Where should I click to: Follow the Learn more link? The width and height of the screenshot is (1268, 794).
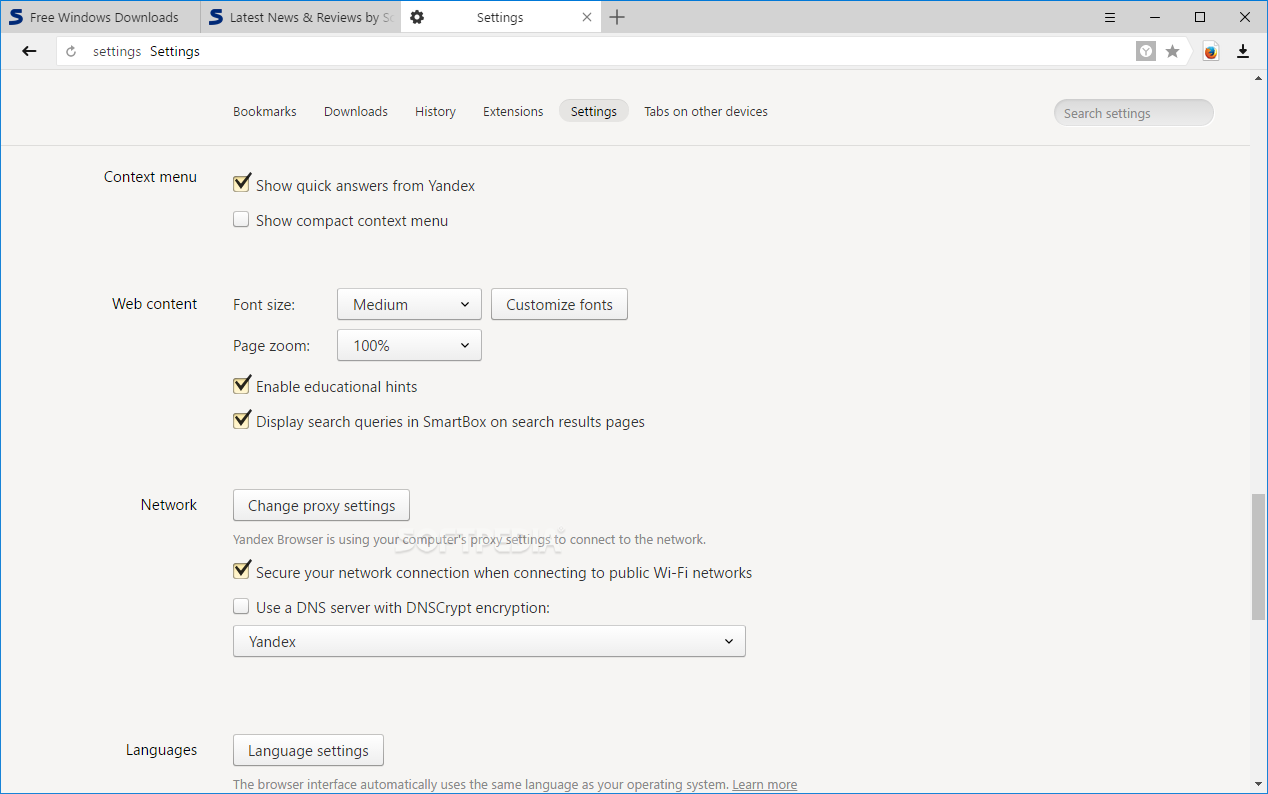tap(765, 784)
